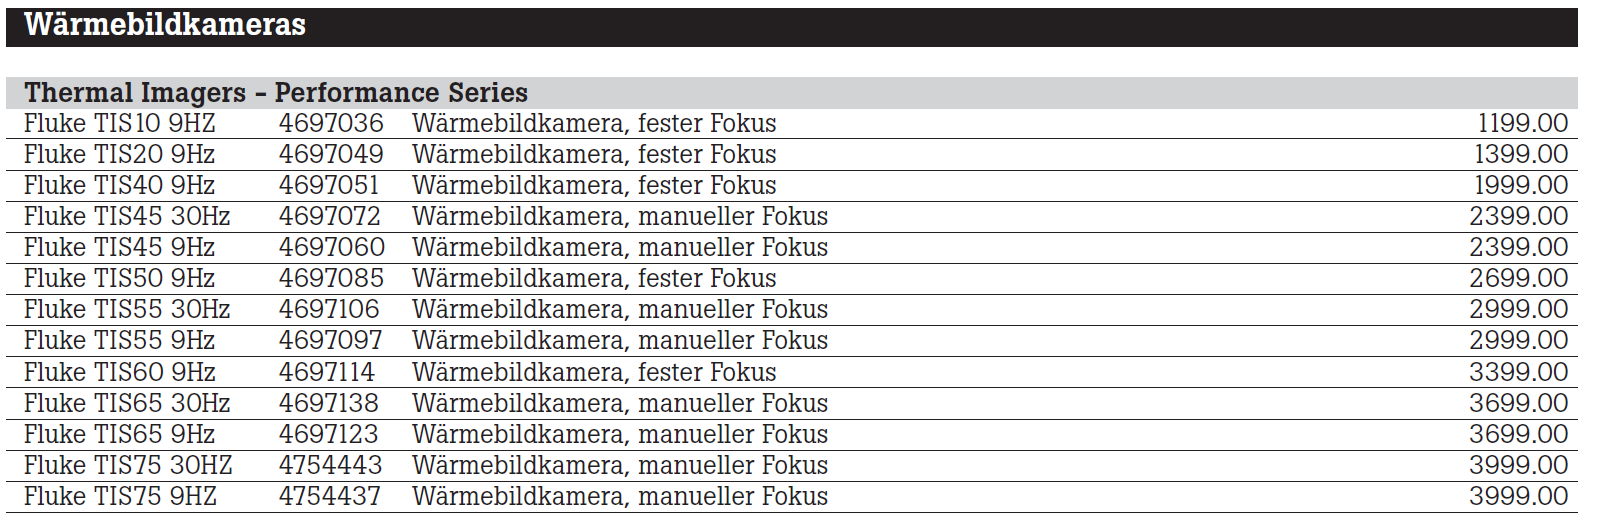Screen dimensions: 1597x522
Task: Select the Fluke TIS60 9Hz description text
Action: click(594, 373)
